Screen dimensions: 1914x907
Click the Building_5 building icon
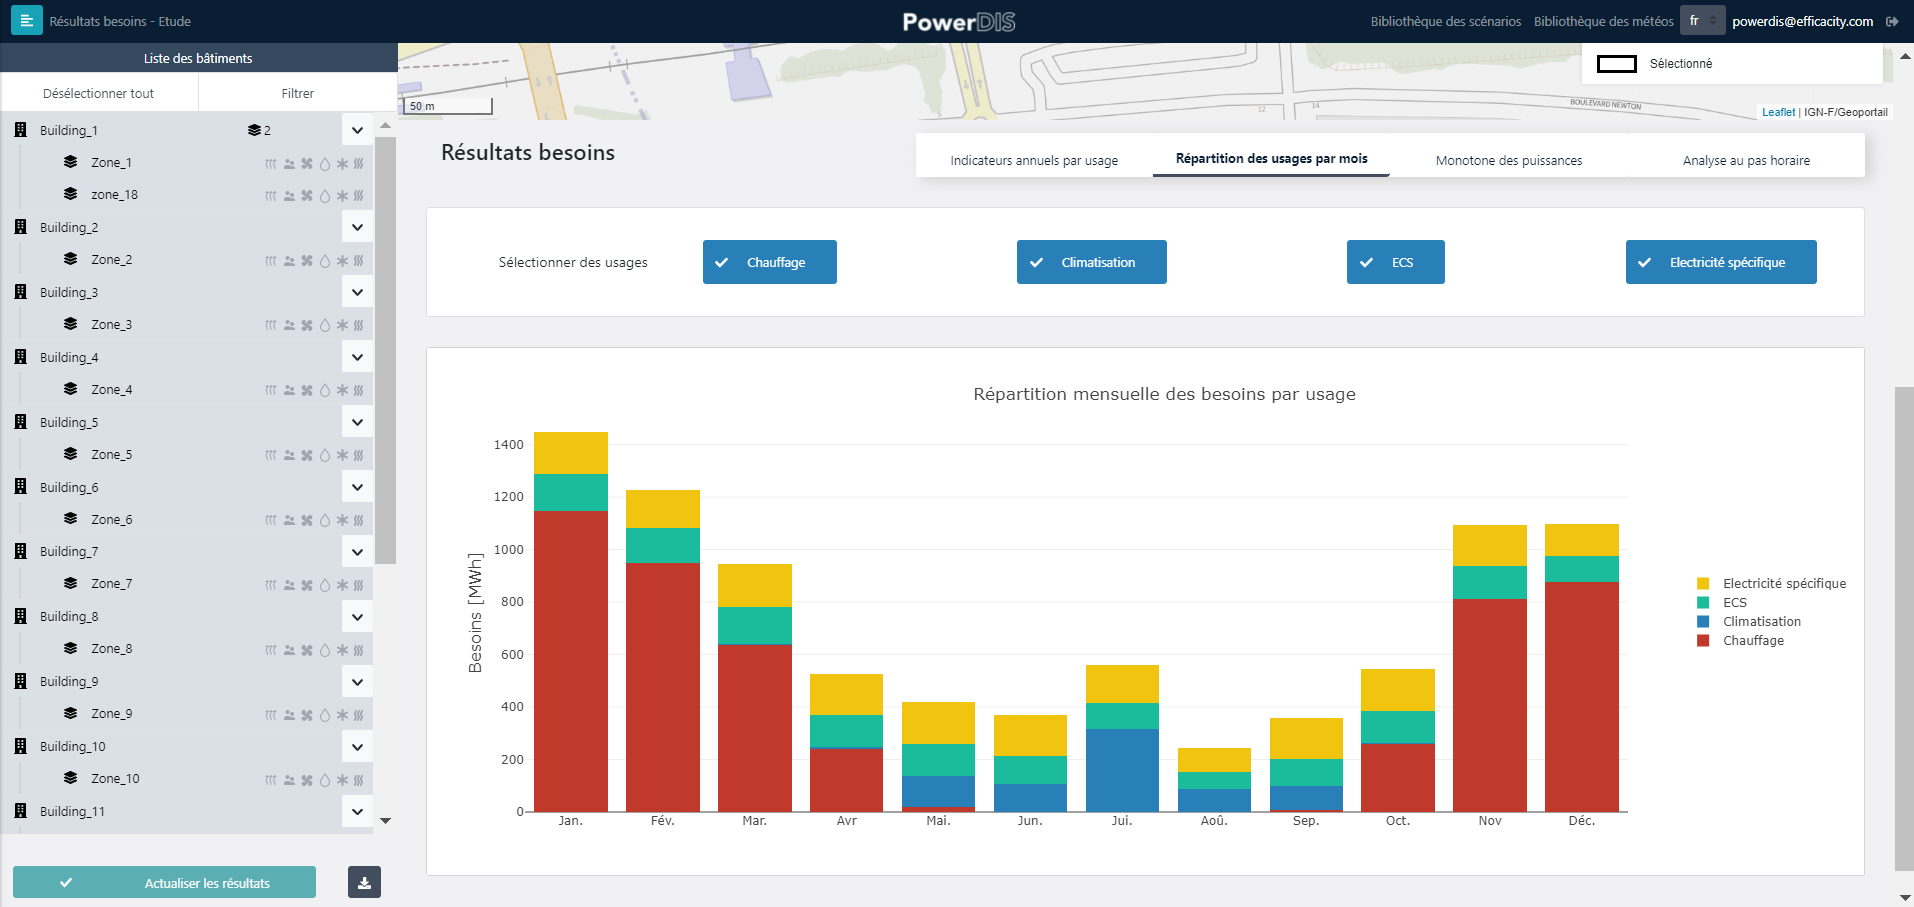tap(20, 422)
